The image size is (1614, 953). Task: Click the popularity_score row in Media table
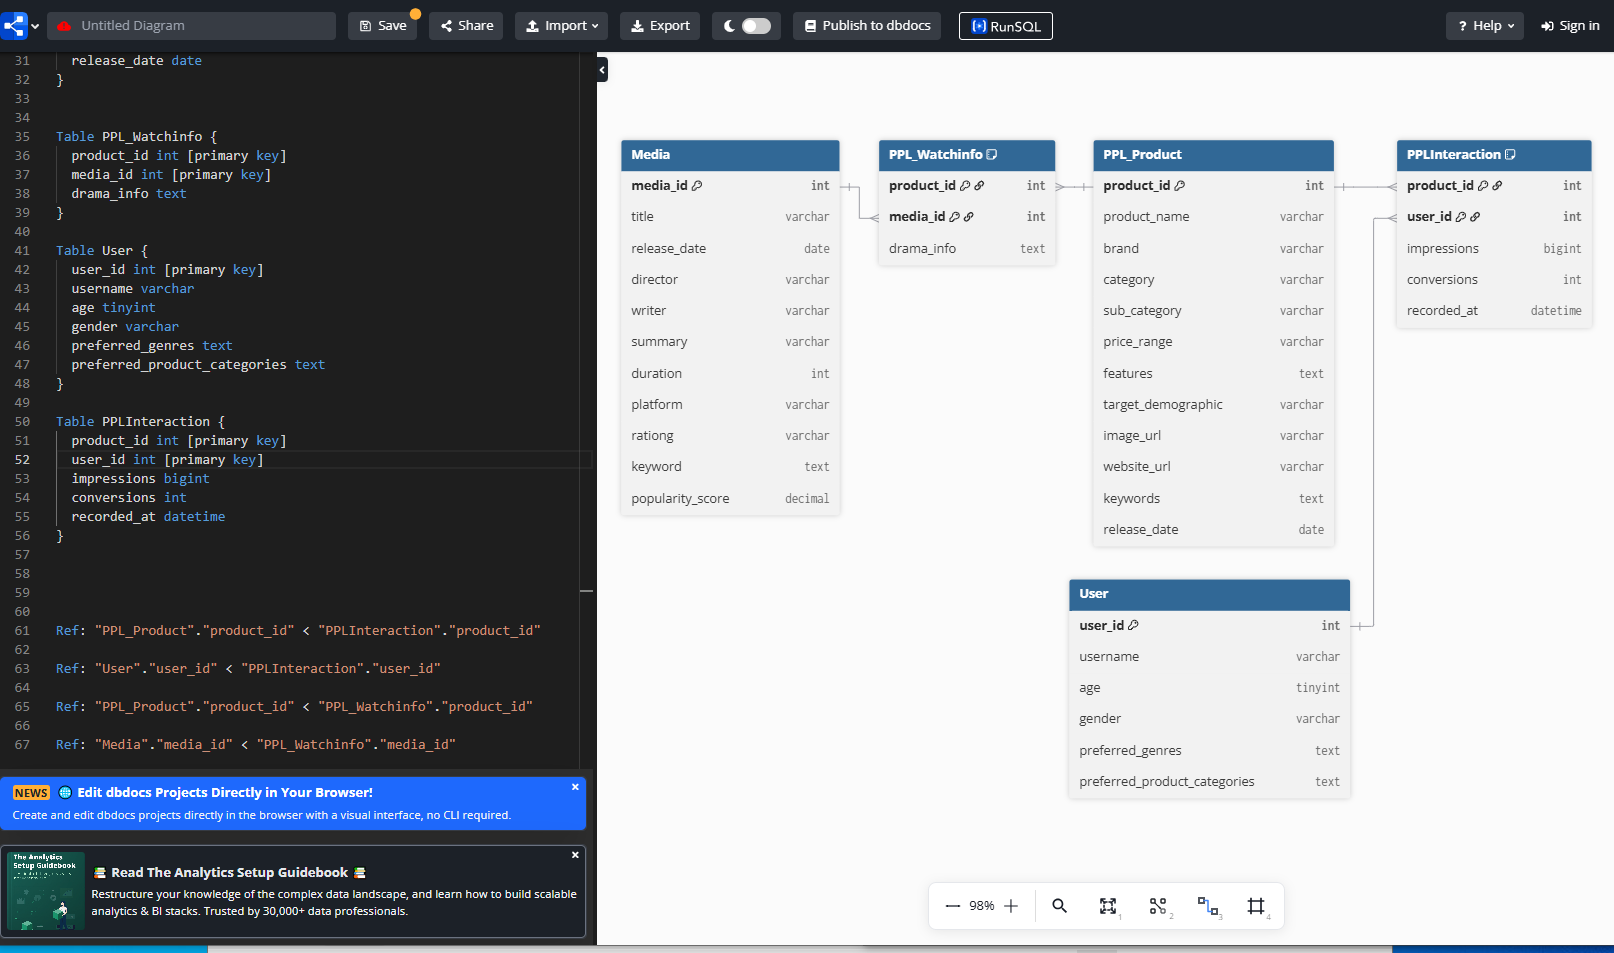click(730, 499)
